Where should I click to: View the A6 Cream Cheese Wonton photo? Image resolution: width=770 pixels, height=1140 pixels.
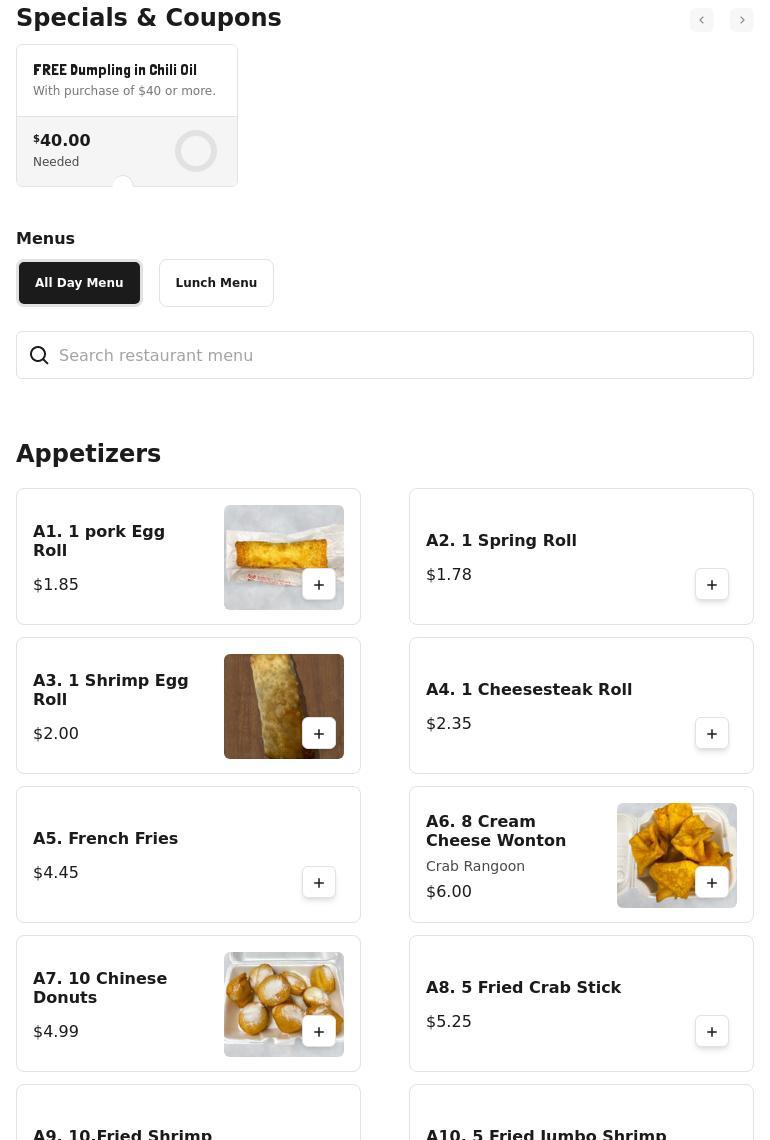pyautogui.click(x=677, y=855)
